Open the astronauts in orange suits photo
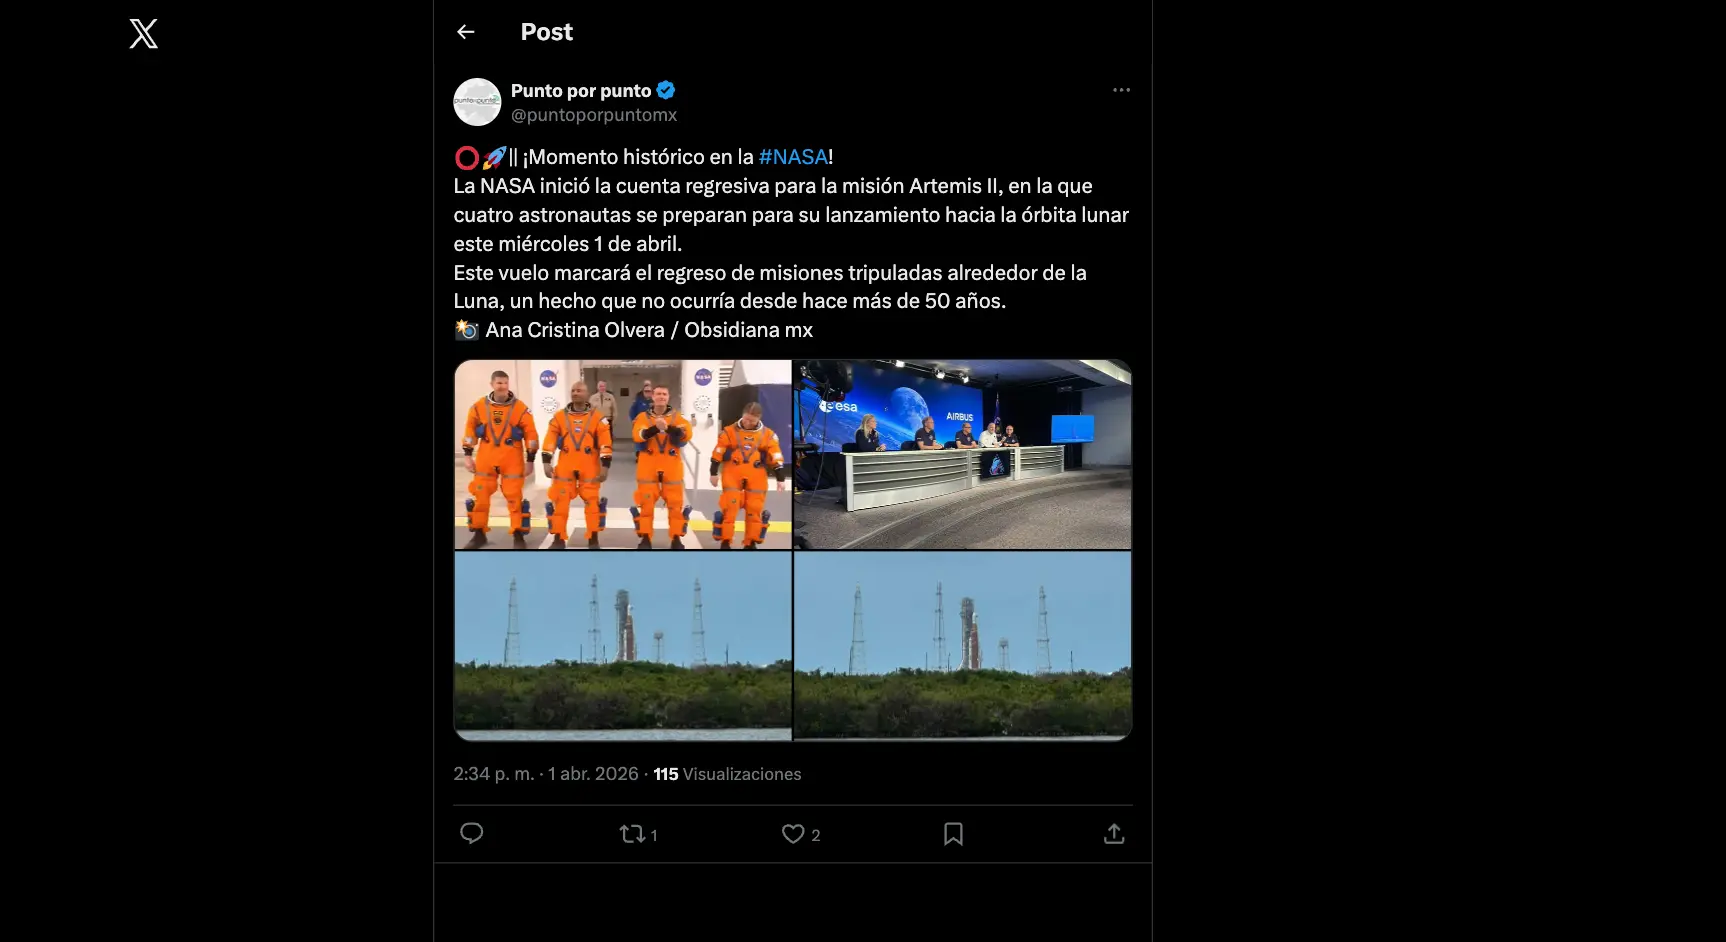The width and height of the screenshot is (1726, 942). click(x=620, y=455)
